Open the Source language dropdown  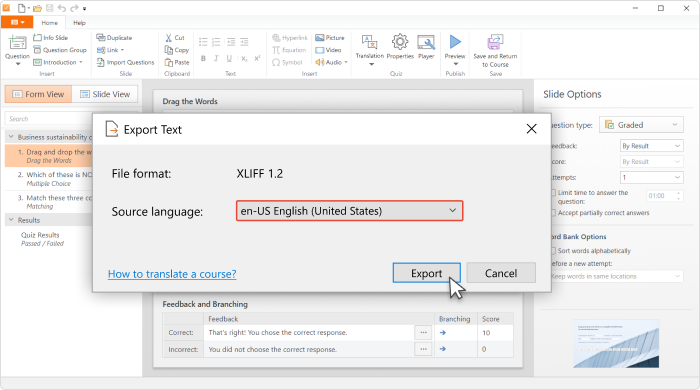pyautogui.click(x=350, y=211)
